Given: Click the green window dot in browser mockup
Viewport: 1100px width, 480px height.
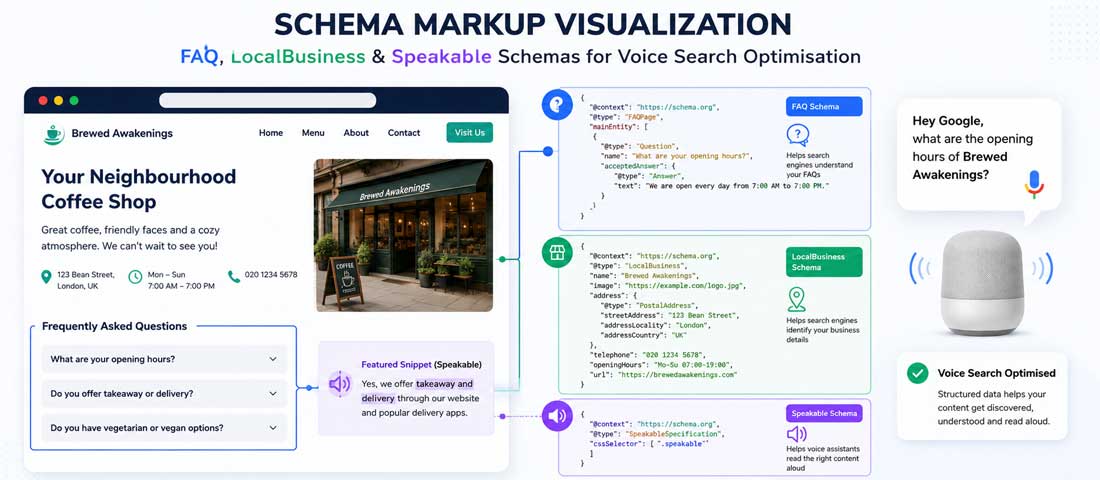Looking at the screenshot, I should point(74,100).
